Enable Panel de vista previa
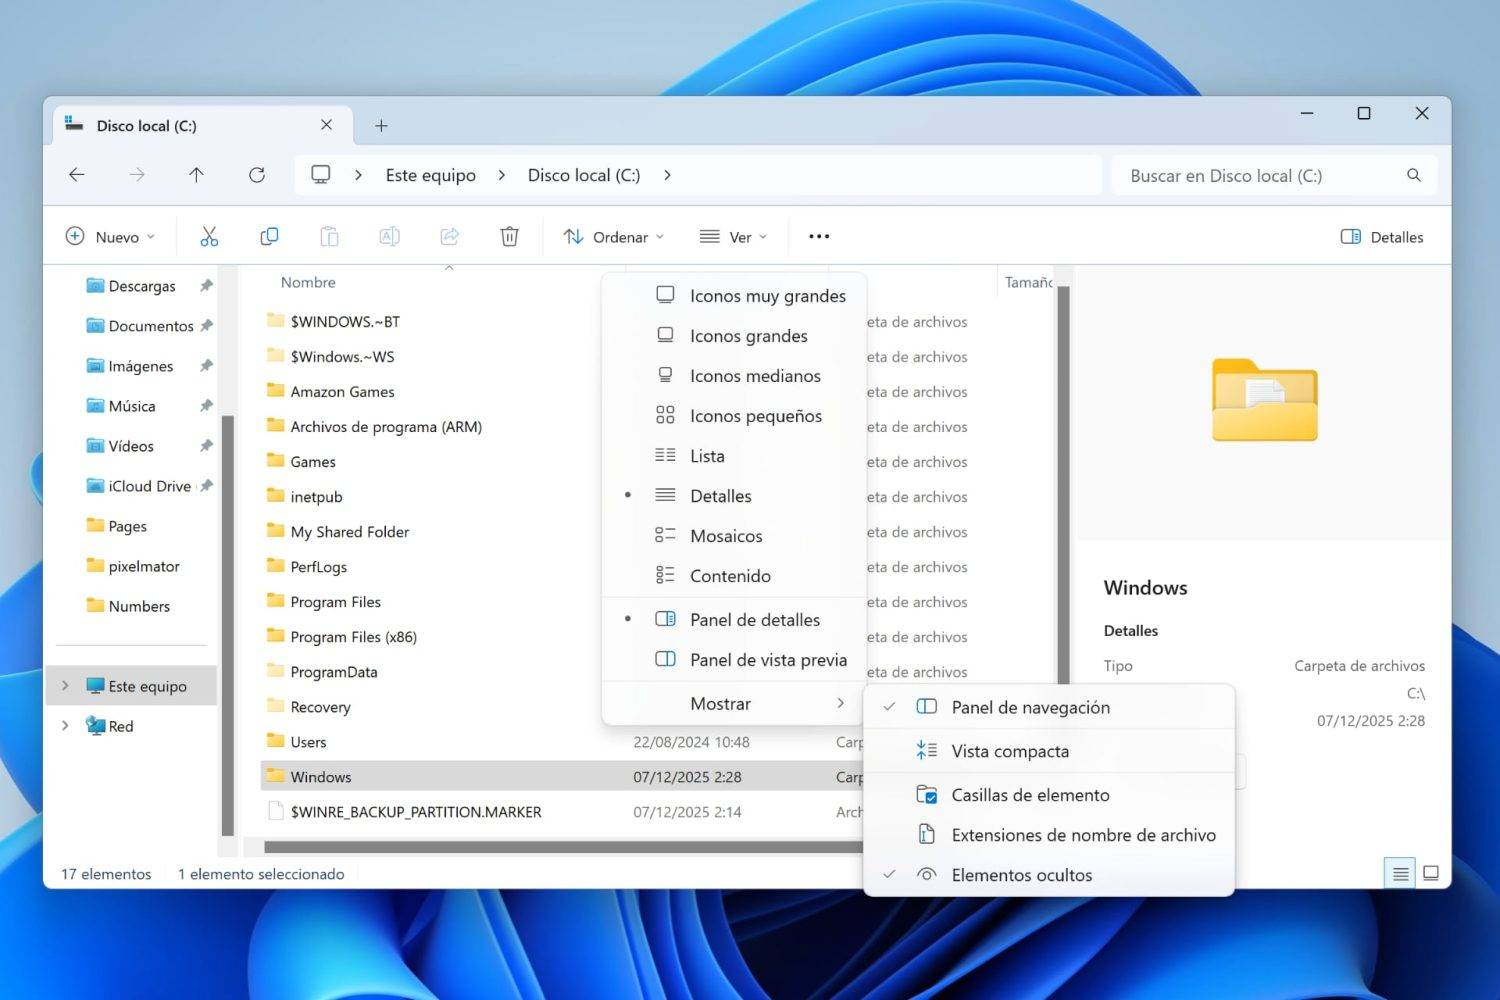1500x1000 pixels. [x=734, y=660]
